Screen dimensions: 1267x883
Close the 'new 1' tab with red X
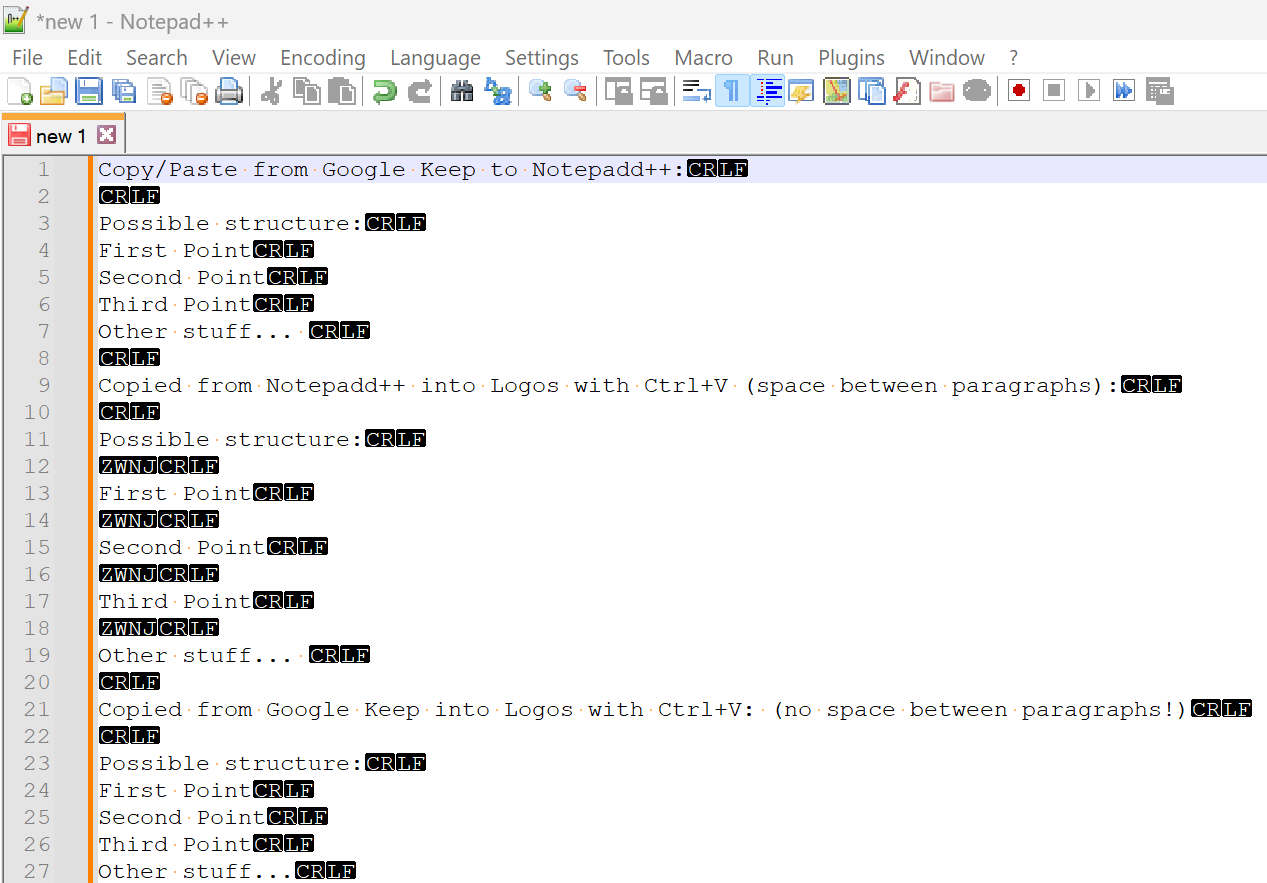tap(106, 135)
